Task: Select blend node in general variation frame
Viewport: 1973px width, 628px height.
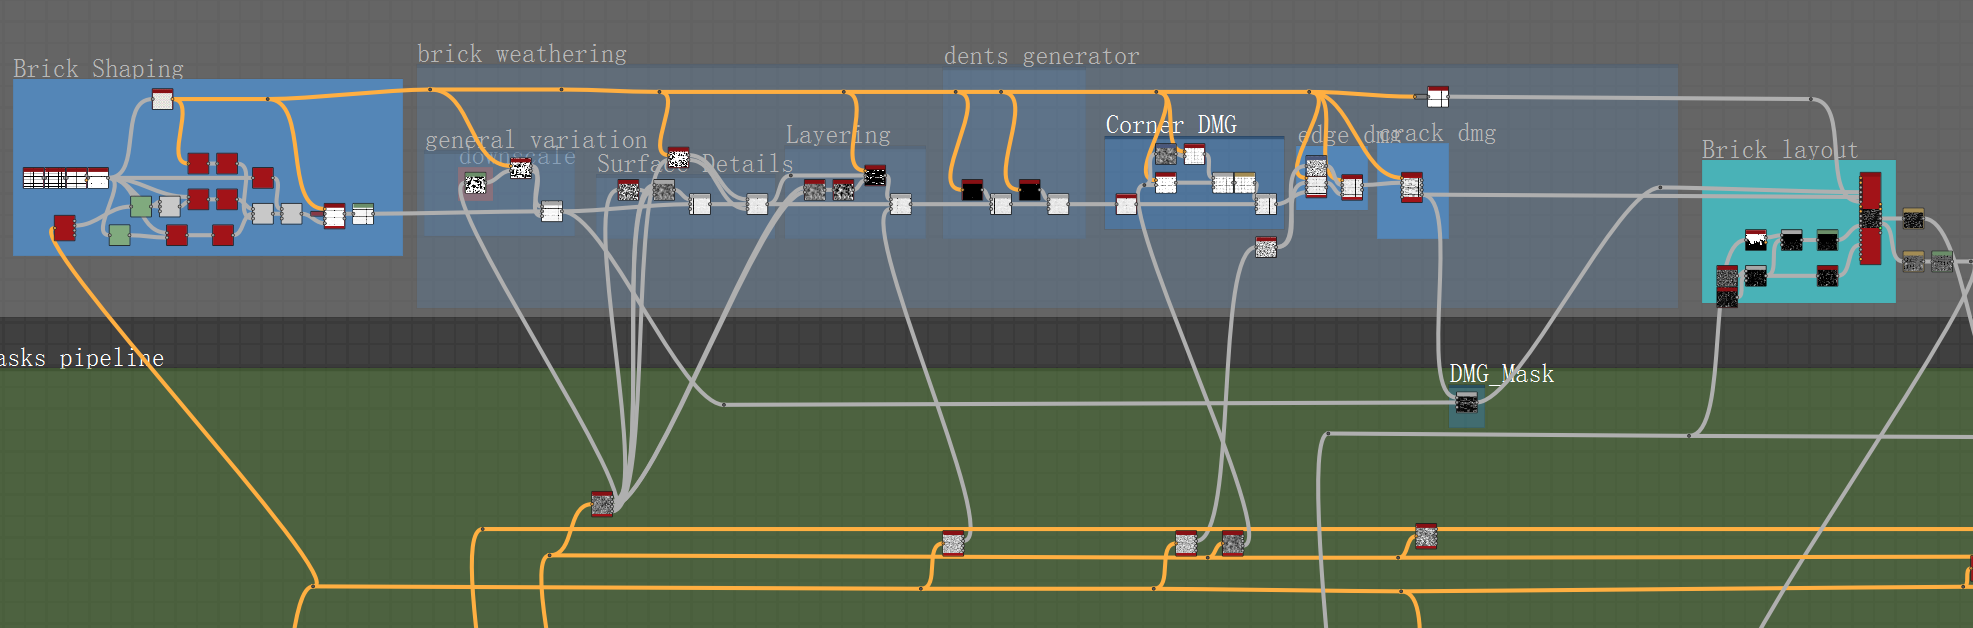Action: (552, 211)
